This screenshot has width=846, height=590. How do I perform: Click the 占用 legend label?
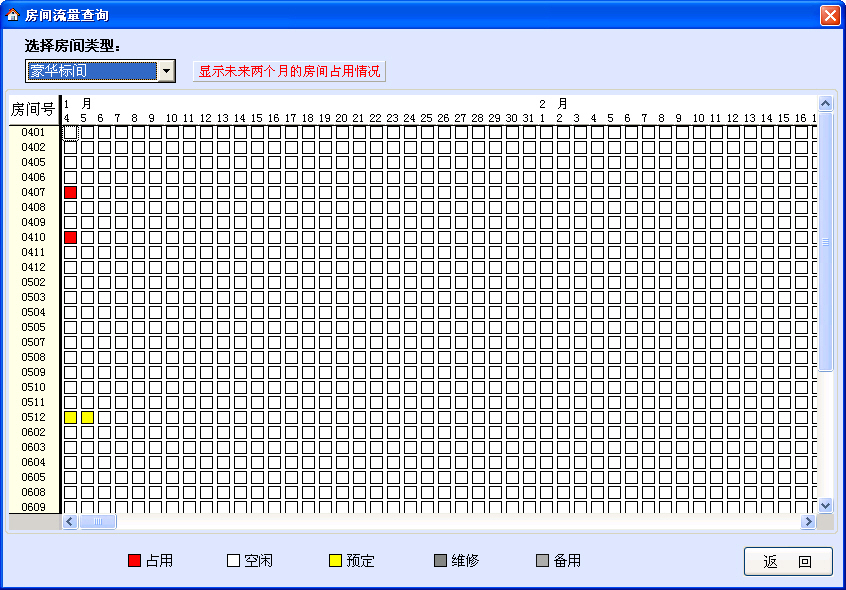159,561
